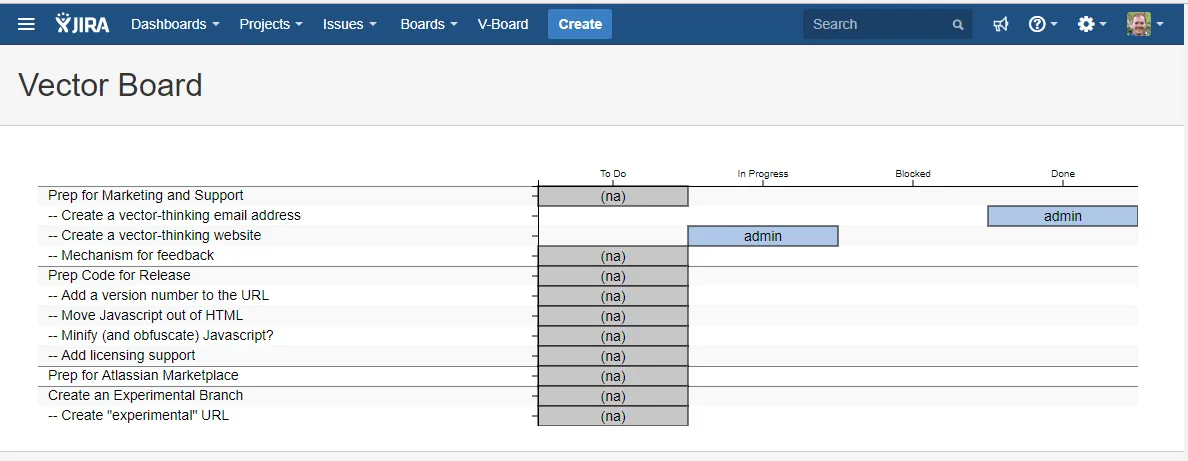This screenshot has height=461, width=1188.
Task: Click 'Prep for Marketing and Support' row label
Action: coord(145,196)
